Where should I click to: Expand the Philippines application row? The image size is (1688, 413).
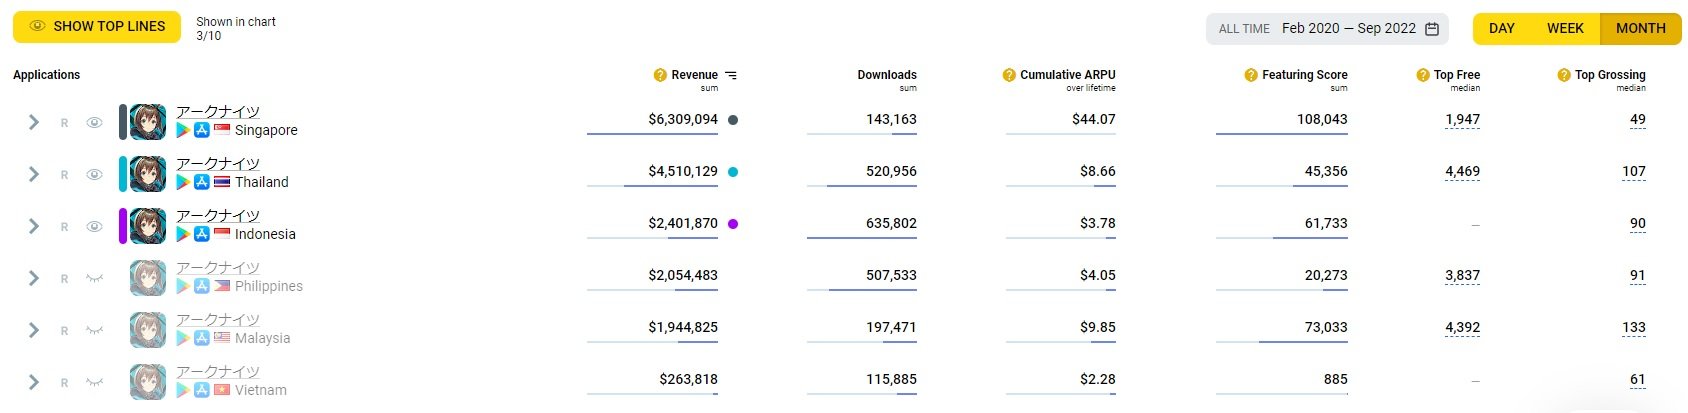pyautogui.click(x=34, y=278)
